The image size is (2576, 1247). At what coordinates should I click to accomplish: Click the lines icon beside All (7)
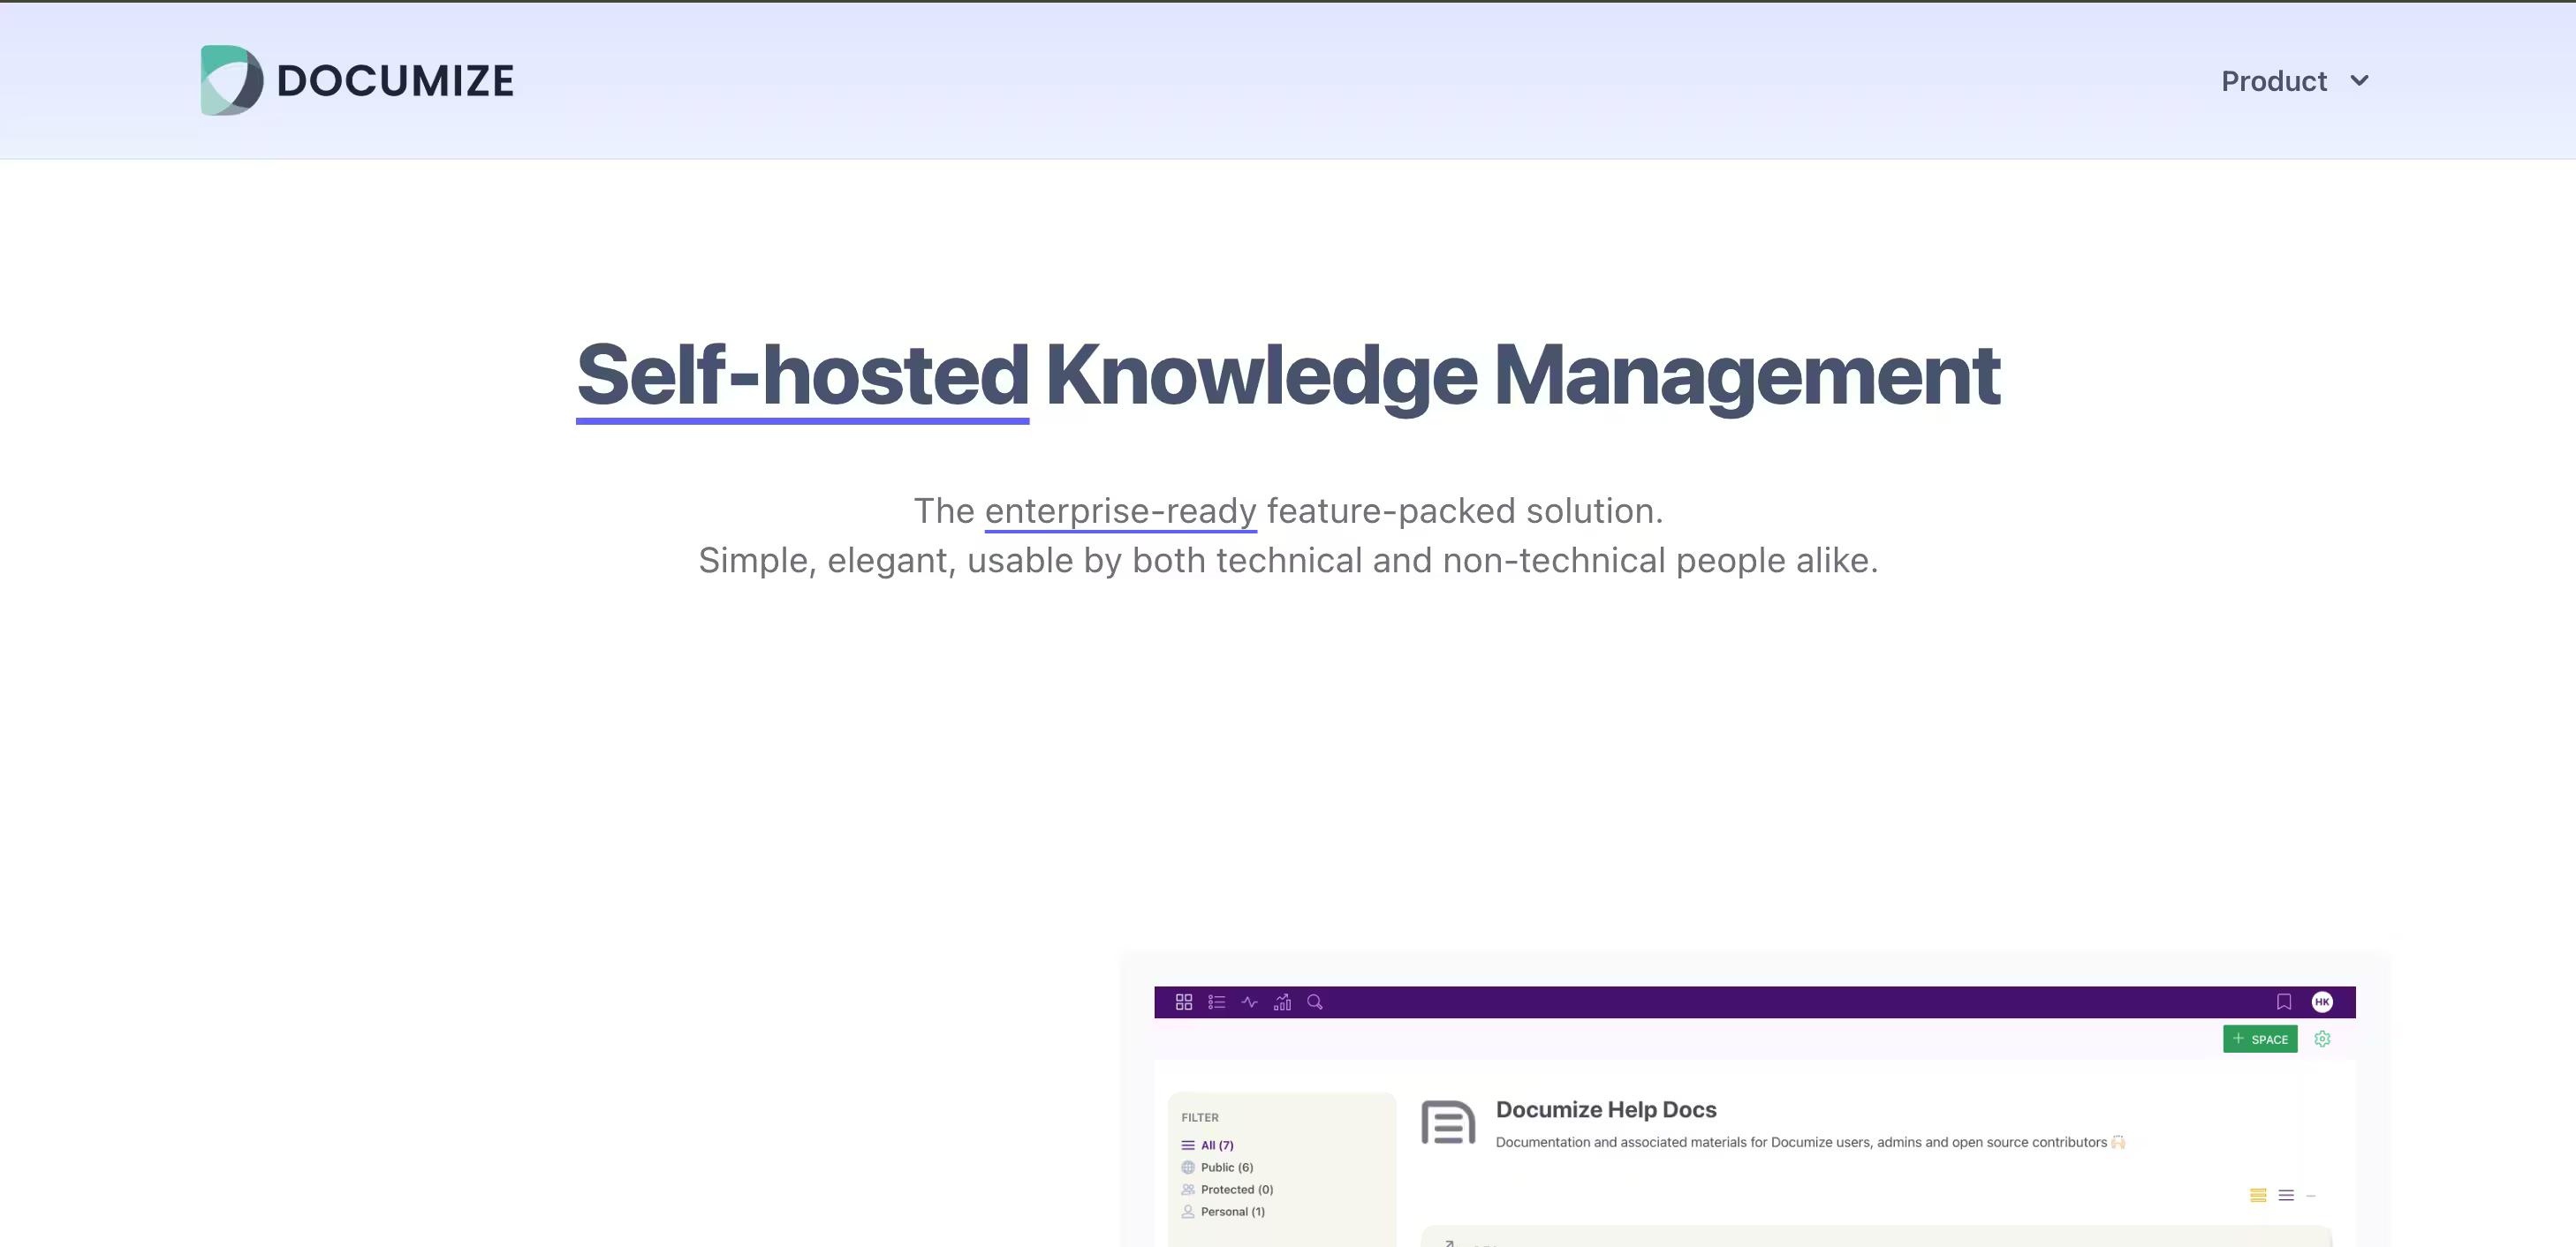(x=1188, y=1146)
